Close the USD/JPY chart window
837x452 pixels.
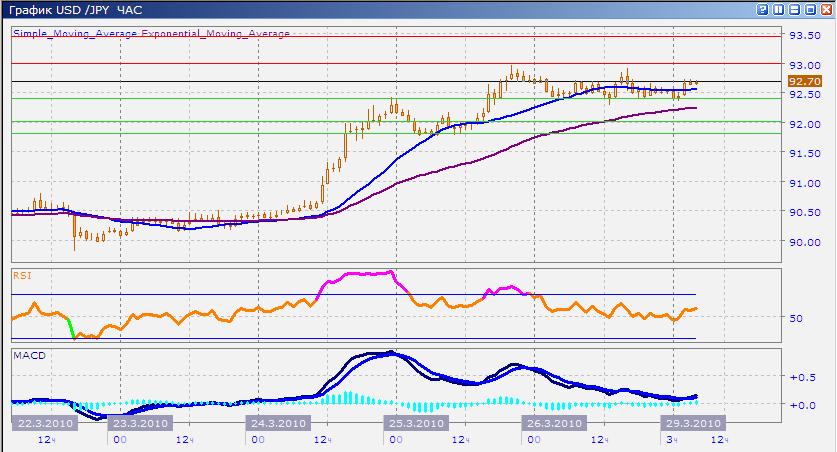826,9
